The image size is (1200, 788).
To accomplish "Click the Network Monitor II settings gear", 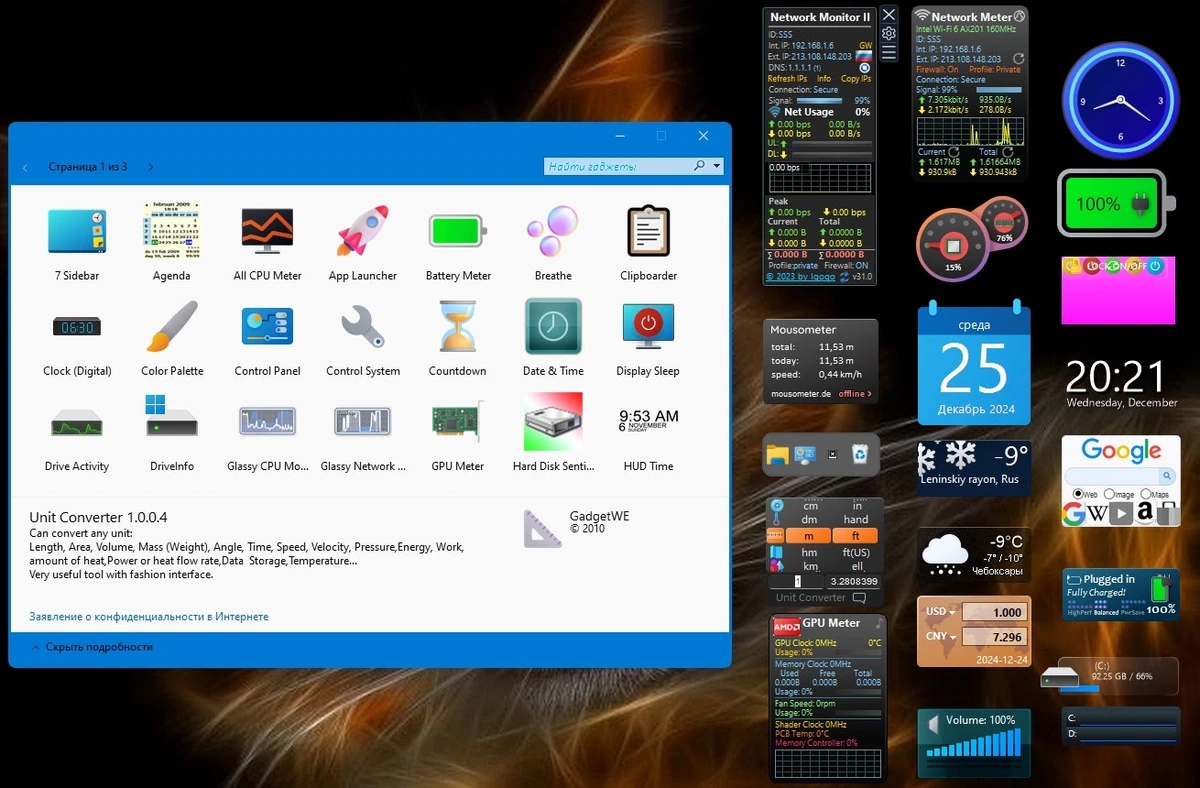I will tap(889, 33).
